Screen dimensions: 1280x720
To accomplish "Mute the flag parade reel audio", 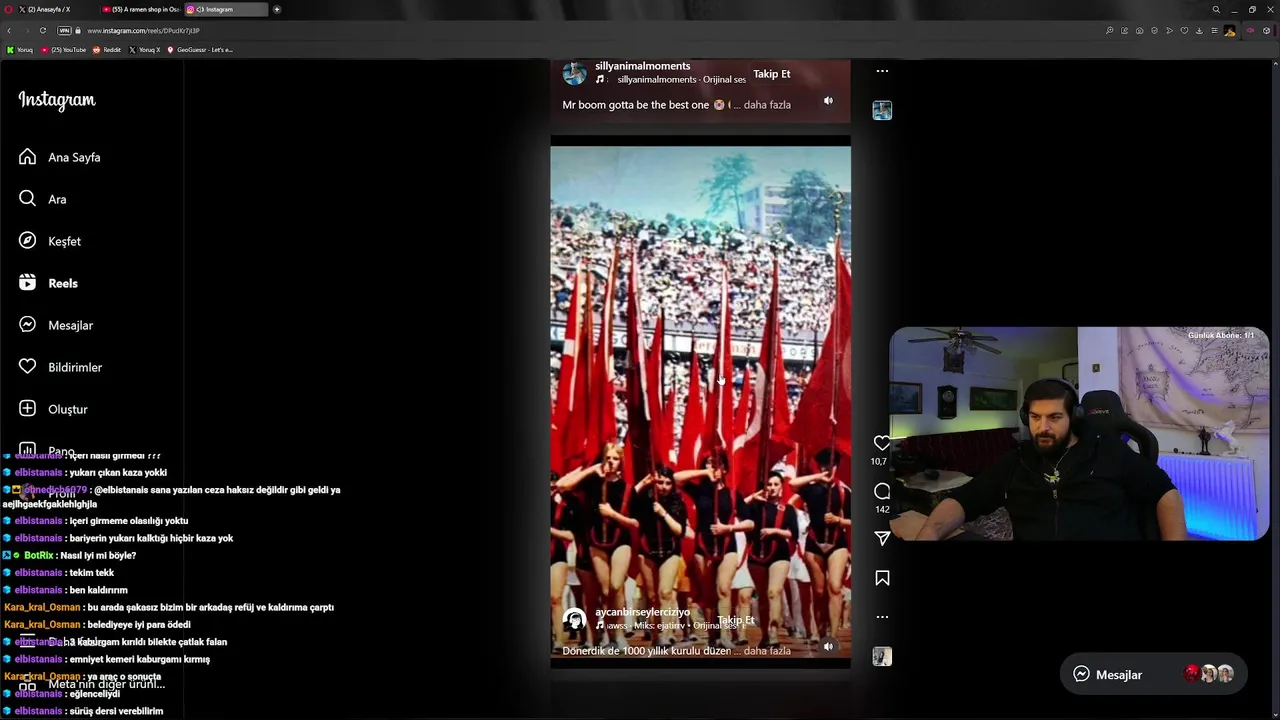I will tap(828, 647).
